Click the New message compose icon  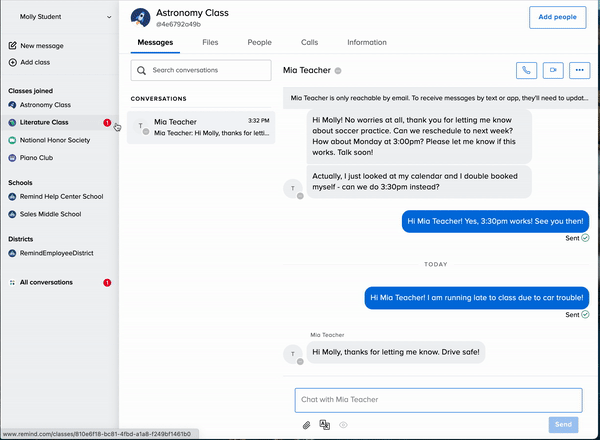click(12, 46)
